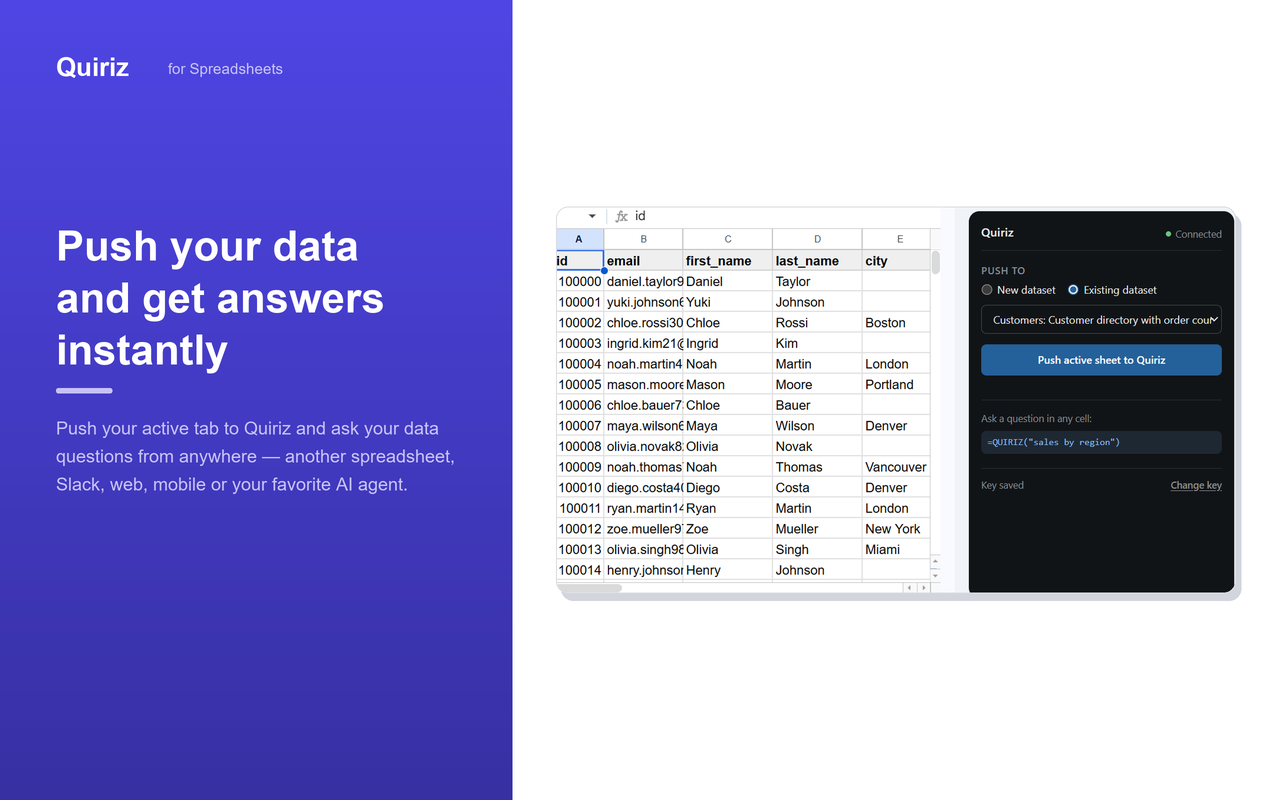Image resolution: width=1280 pixels, height=800 pixels.
Task: Click the formula bar showing id
Action: [x=785, y=216]
